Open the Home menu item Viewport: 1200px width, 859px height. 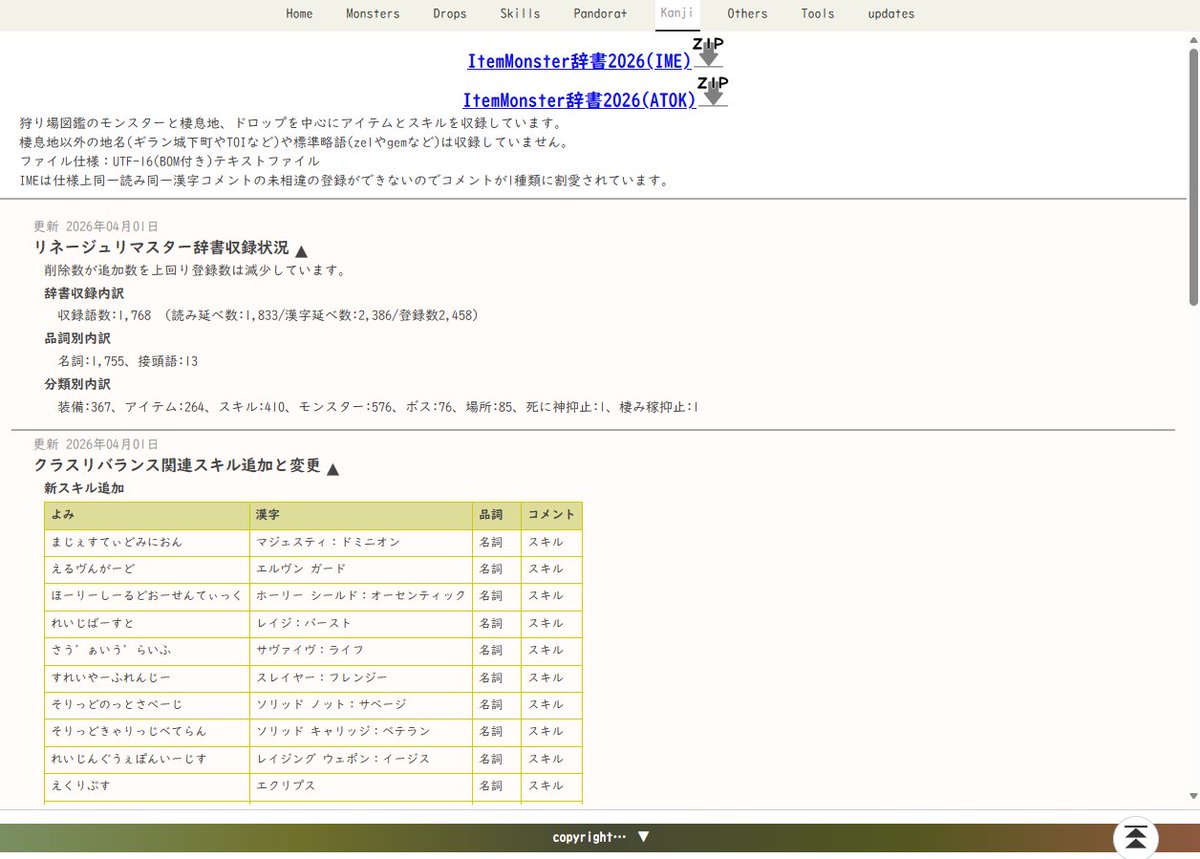coord(299,14)
